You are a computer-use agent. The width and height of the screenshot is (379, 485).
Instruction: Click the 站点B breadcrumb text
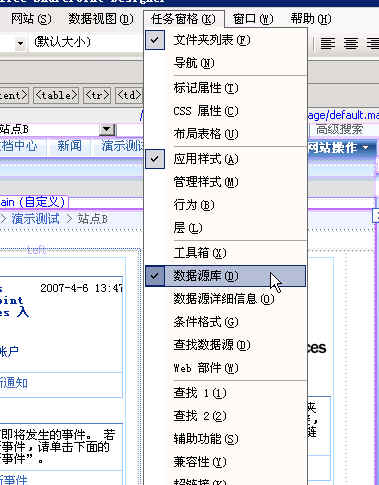[93, 219]
